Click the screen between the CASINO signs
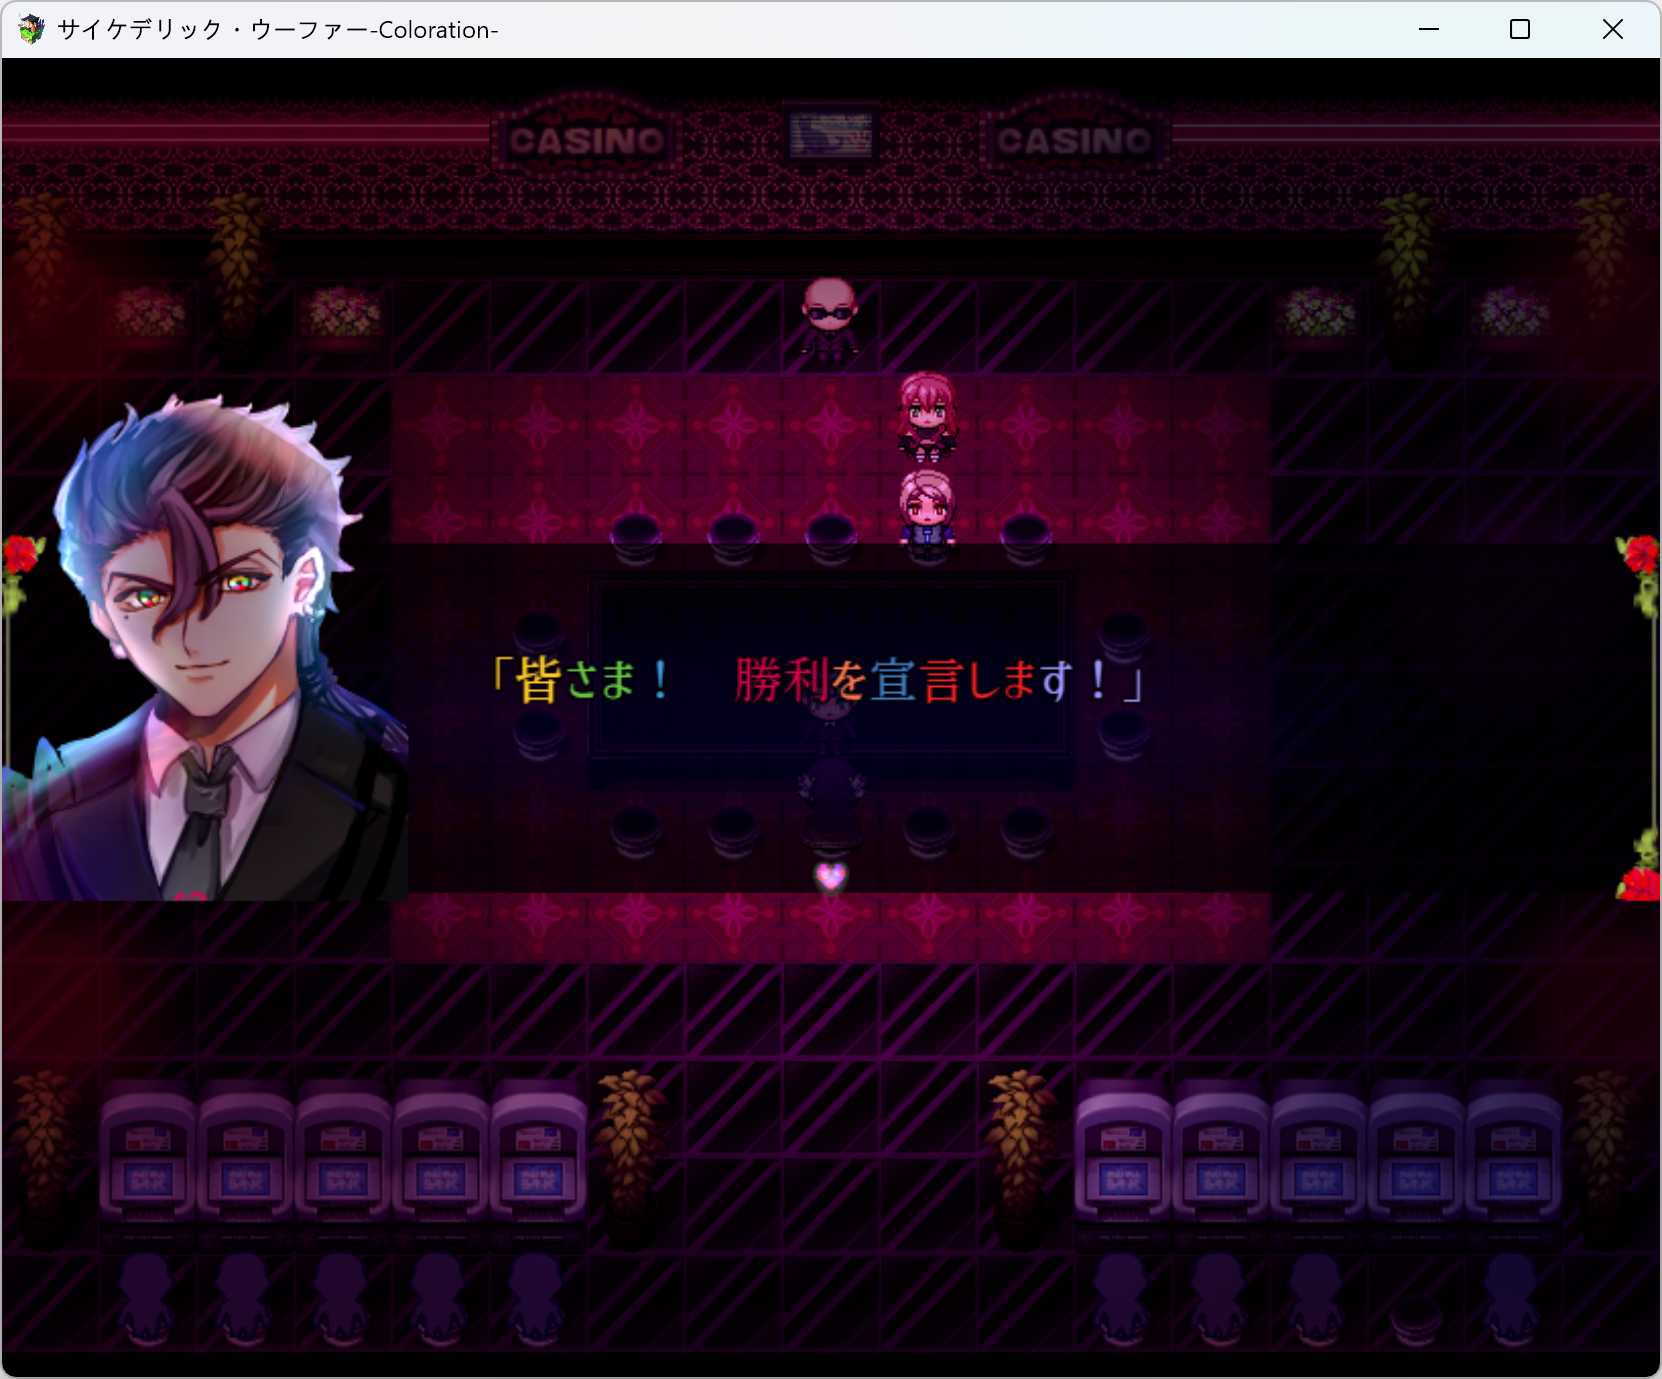The height and width of the screenshot is (1379, 1662). point(830,135)
